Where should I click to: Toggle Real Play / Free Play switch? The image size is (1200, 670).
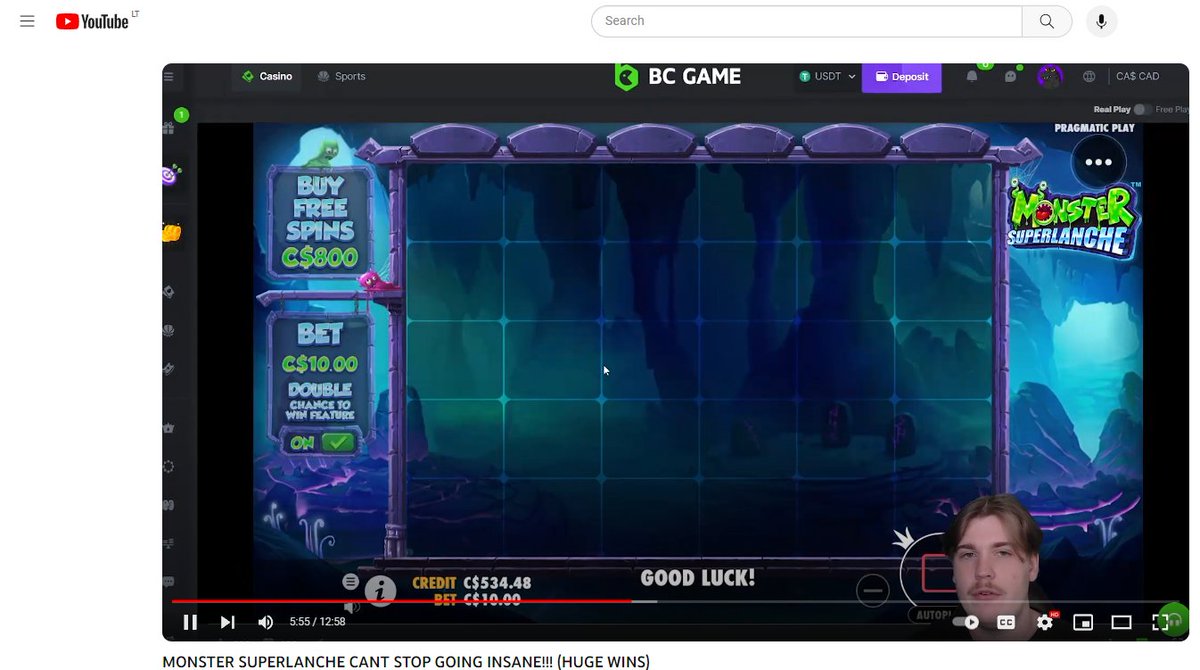click(1141, 109)
